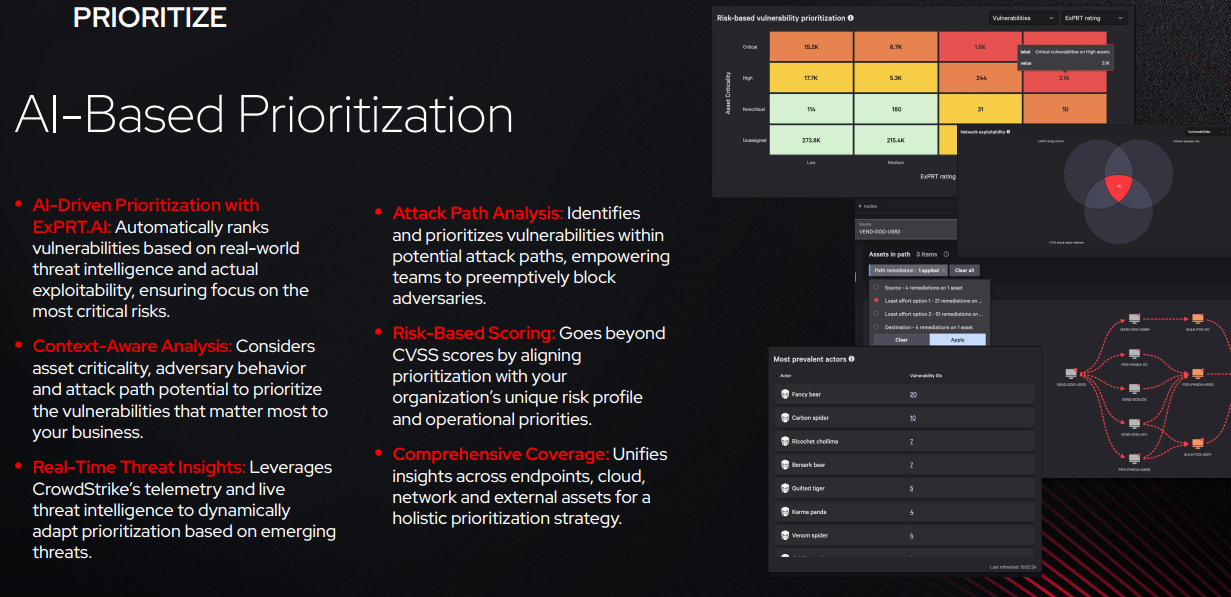Click the Clear button in remediation popup
Image resolution: width=1231 pixels, height=597 pixels.
coord(901,340)
